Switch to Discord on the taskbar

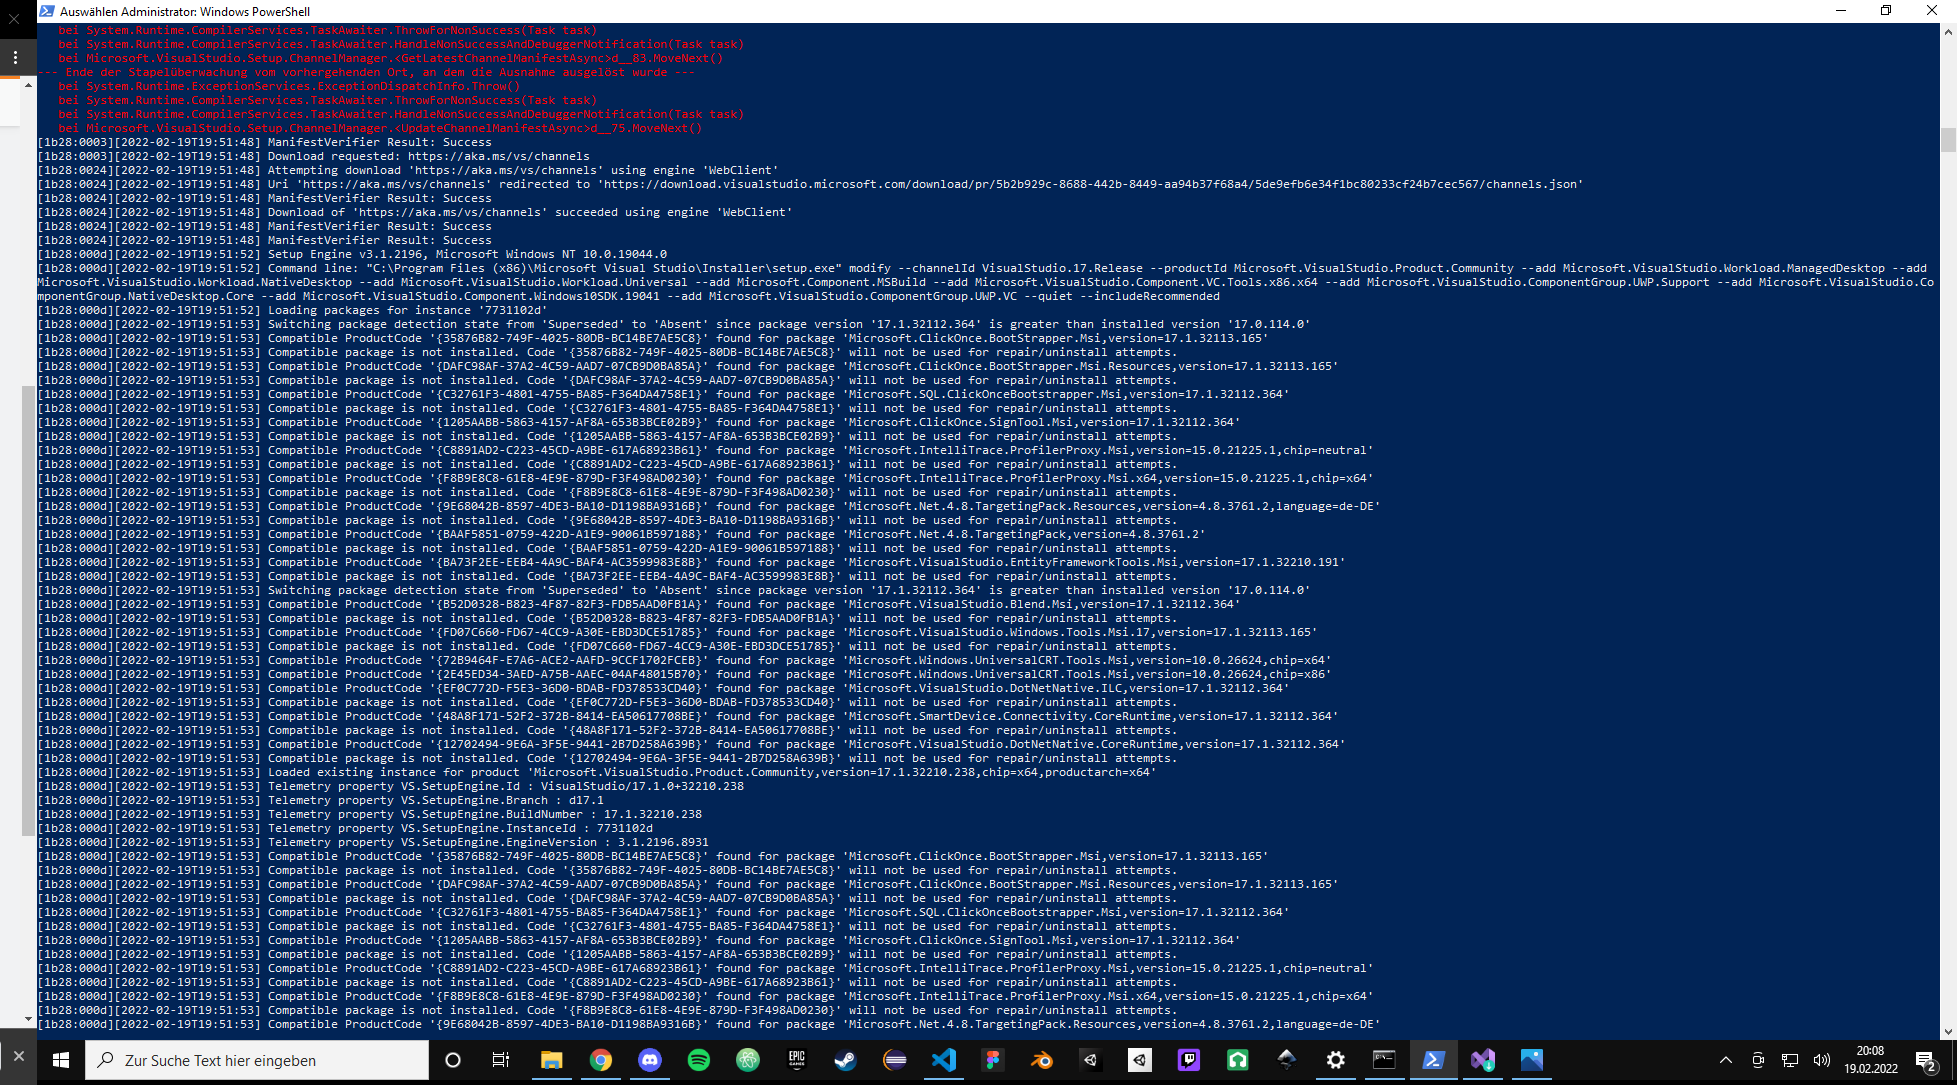point(649,1060)
